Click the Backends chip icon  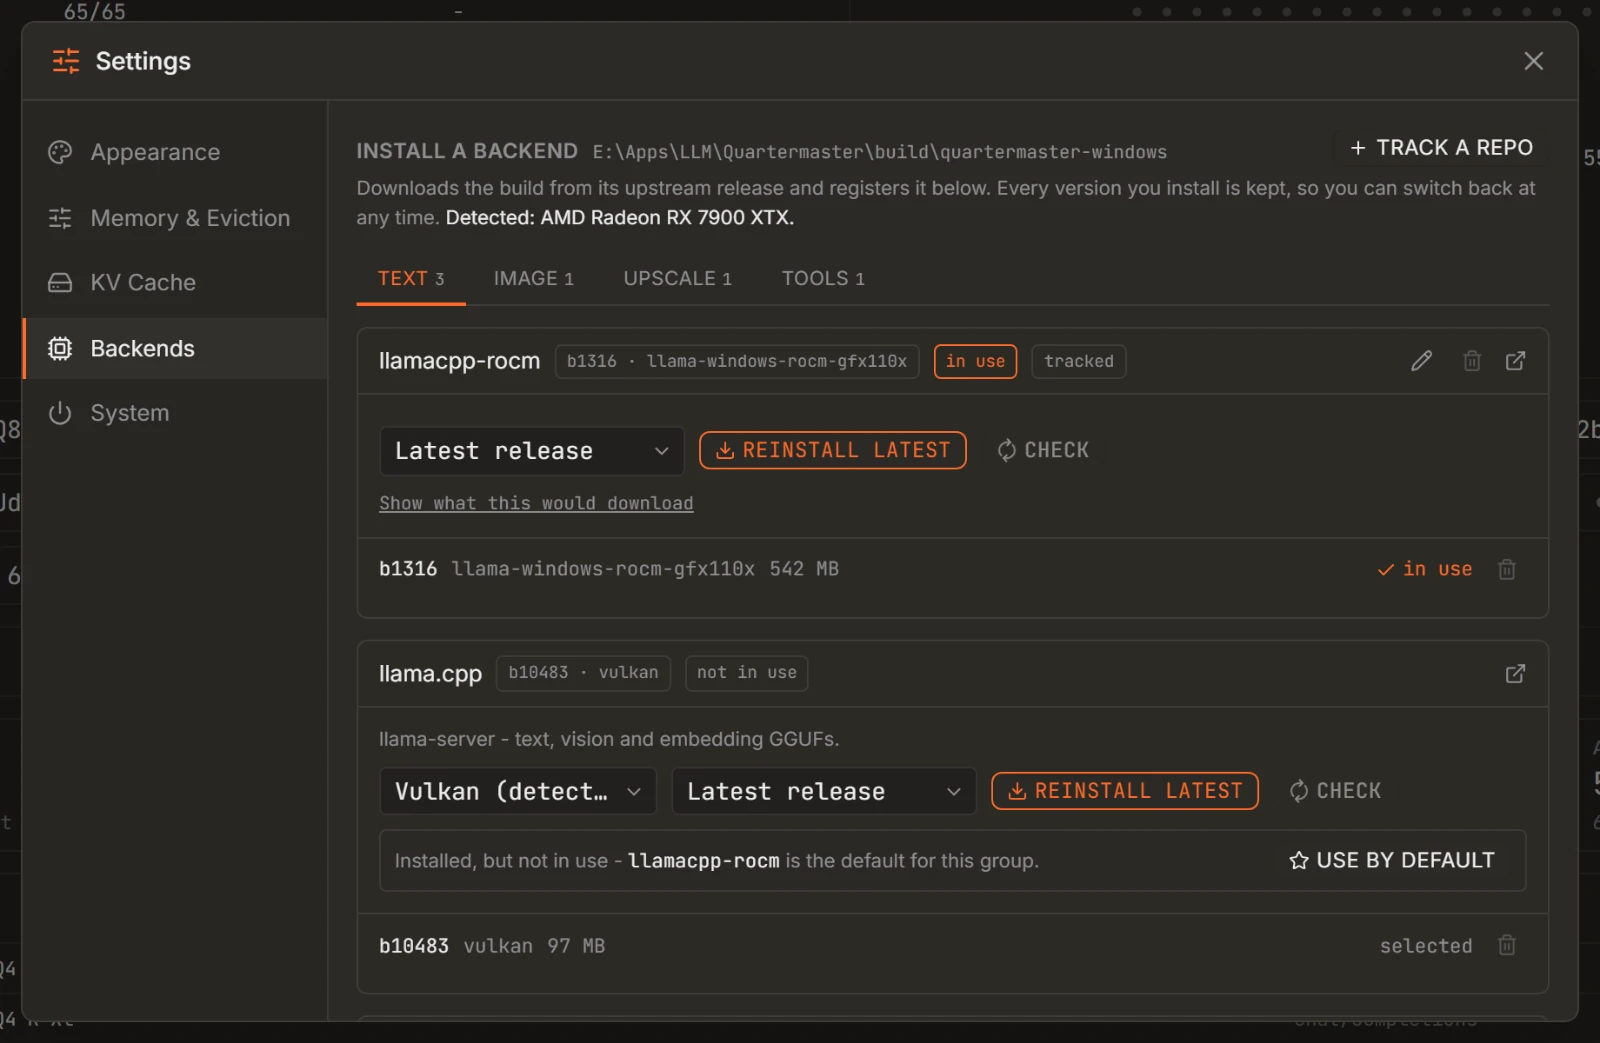[60, 348]
